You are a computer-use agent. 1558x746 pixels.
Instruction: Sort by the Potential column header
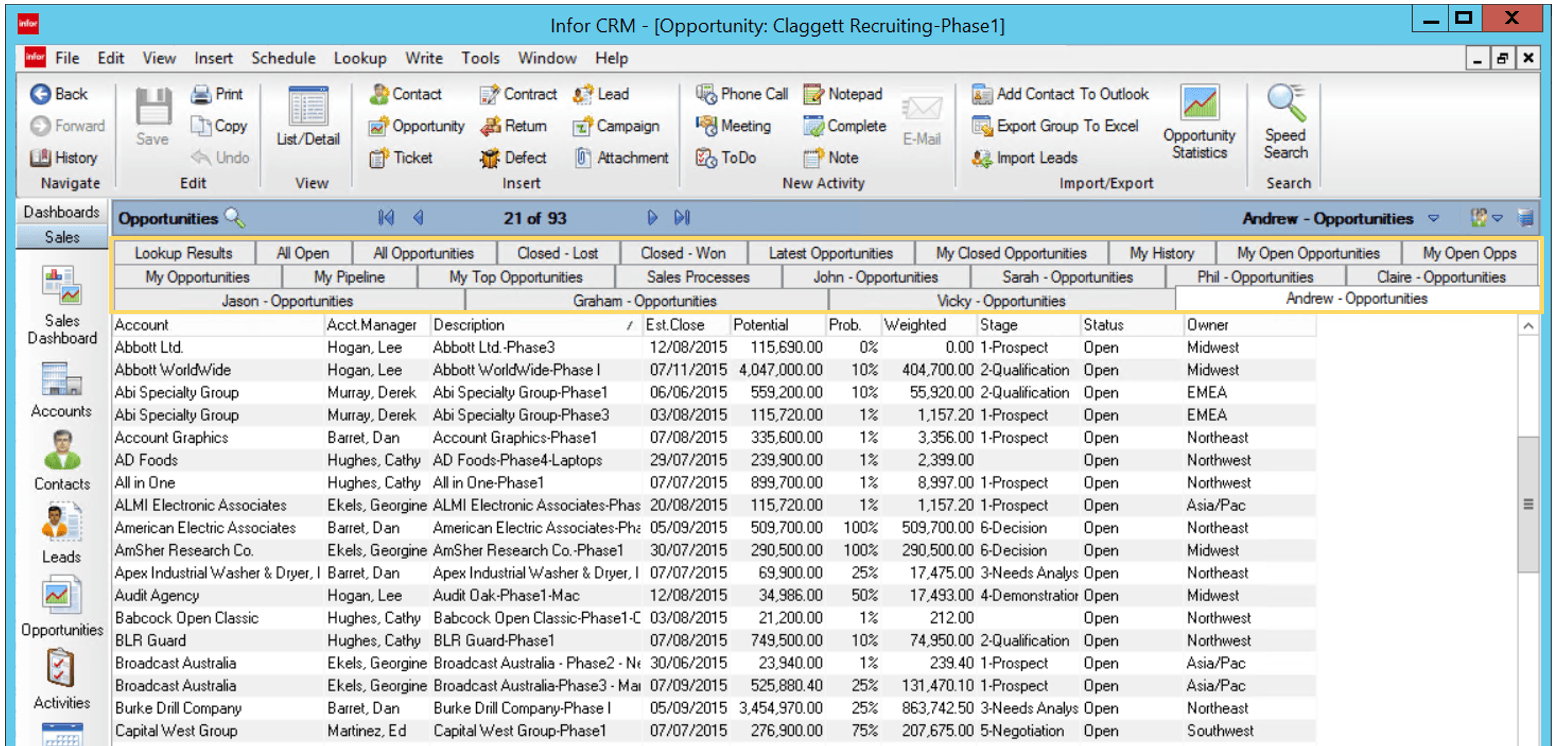click(x=777, y=325)
